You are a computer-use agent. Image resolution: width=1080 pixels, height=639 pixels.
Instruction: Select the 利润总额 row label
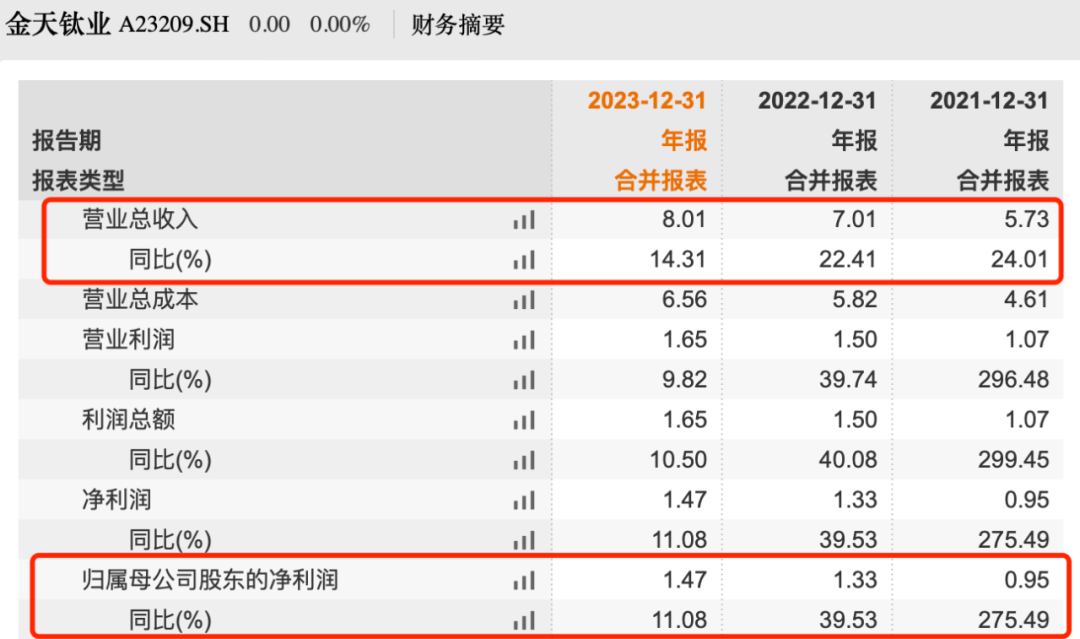pos(129,419)
